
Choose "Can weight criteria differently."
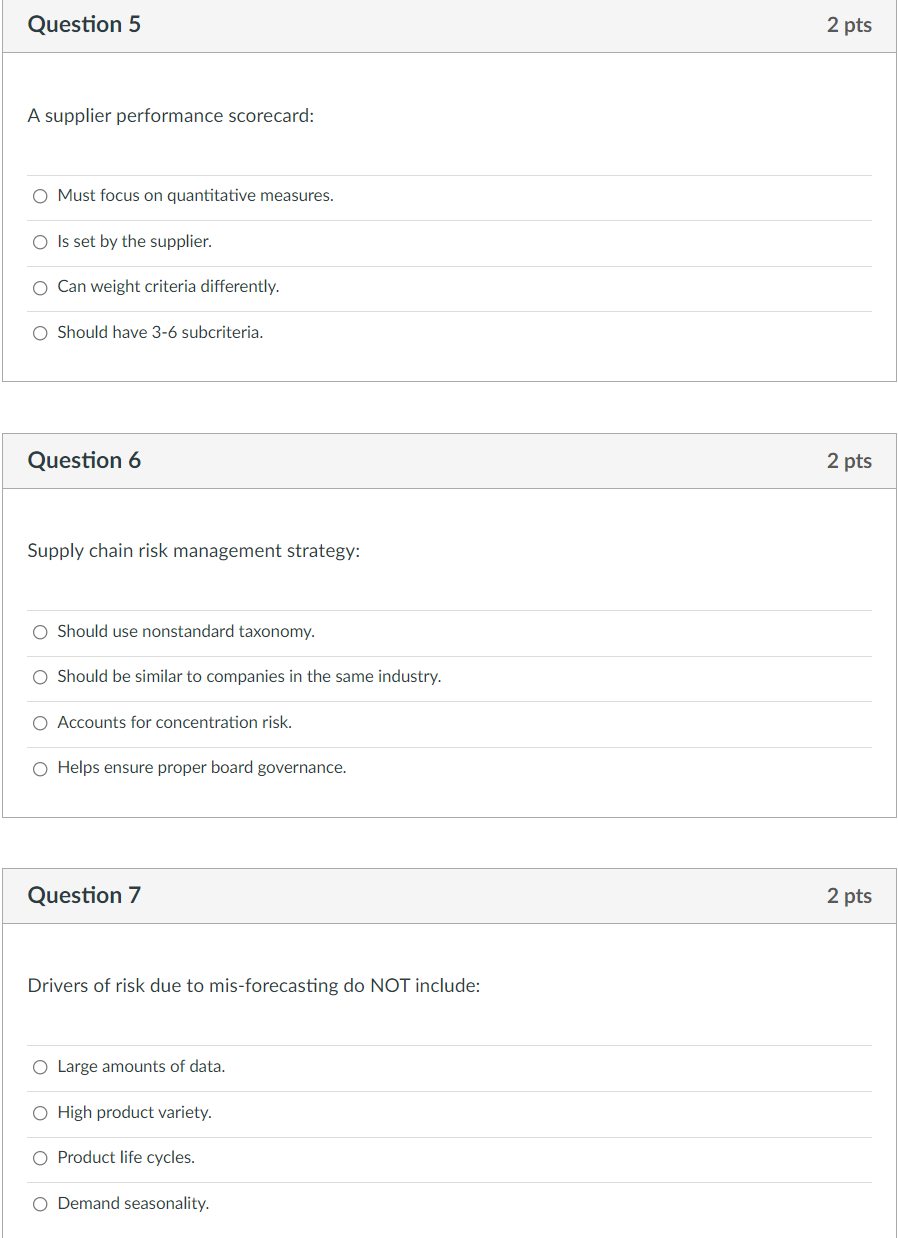pos(40,287)
